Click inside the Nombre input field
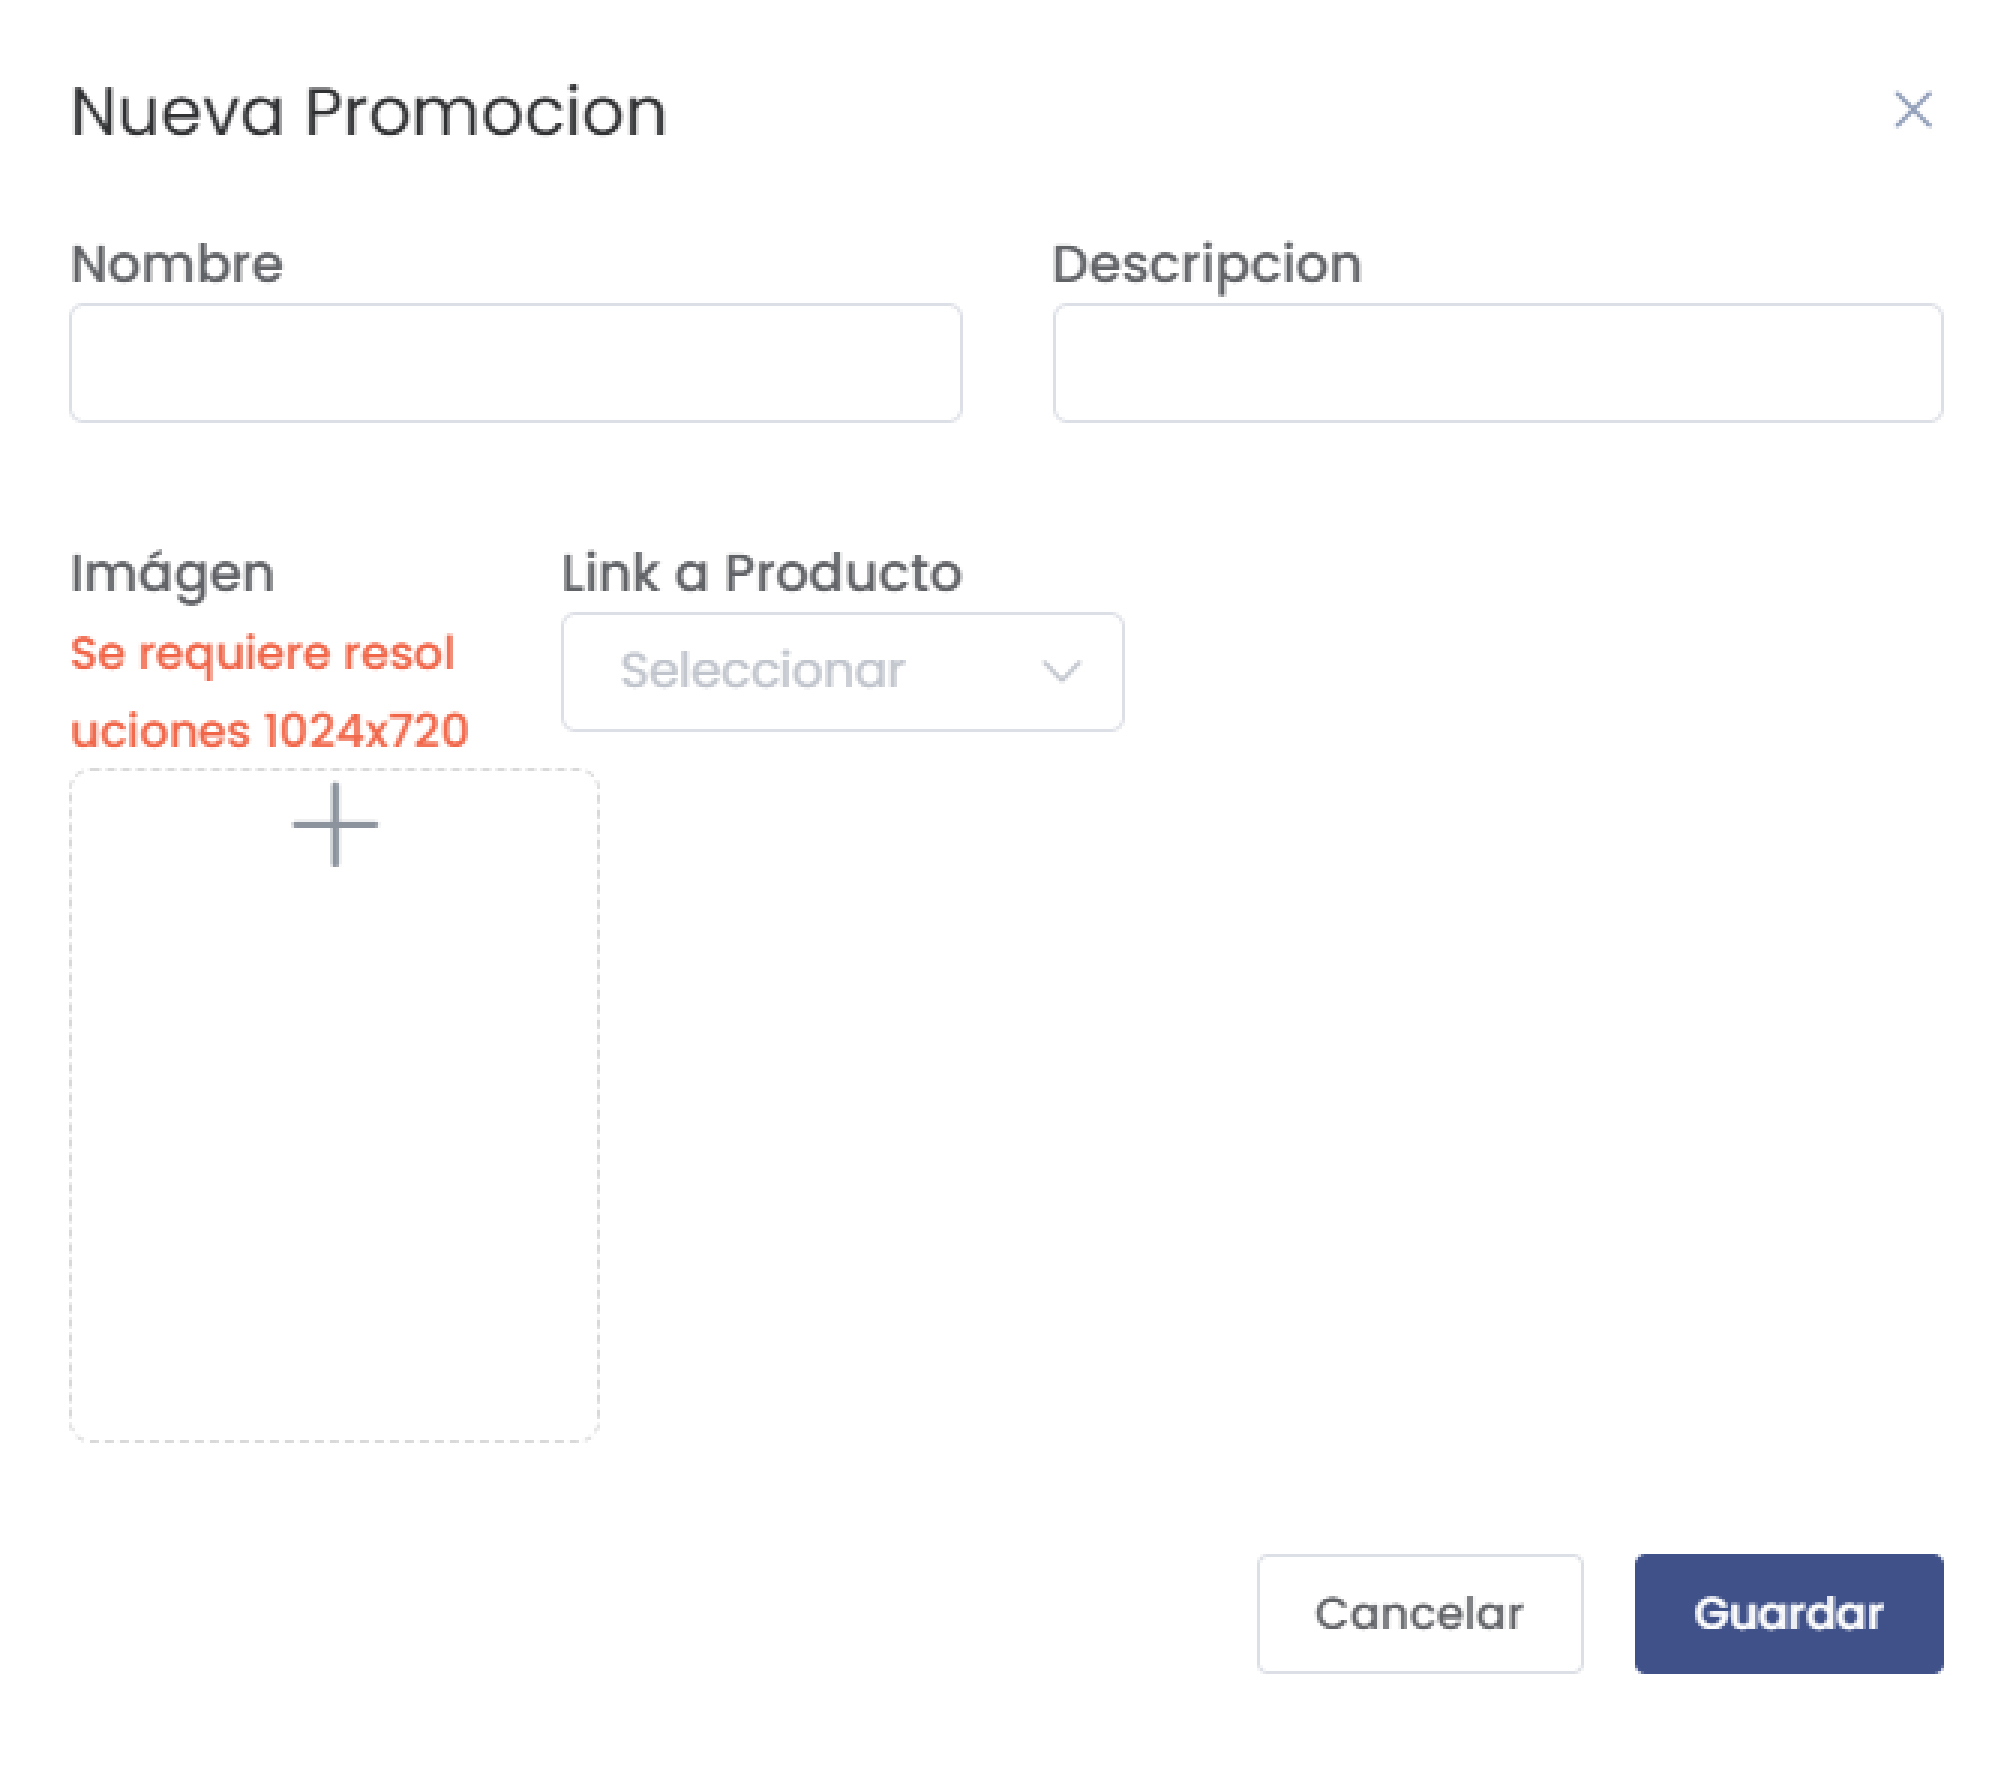 [515, 363]
